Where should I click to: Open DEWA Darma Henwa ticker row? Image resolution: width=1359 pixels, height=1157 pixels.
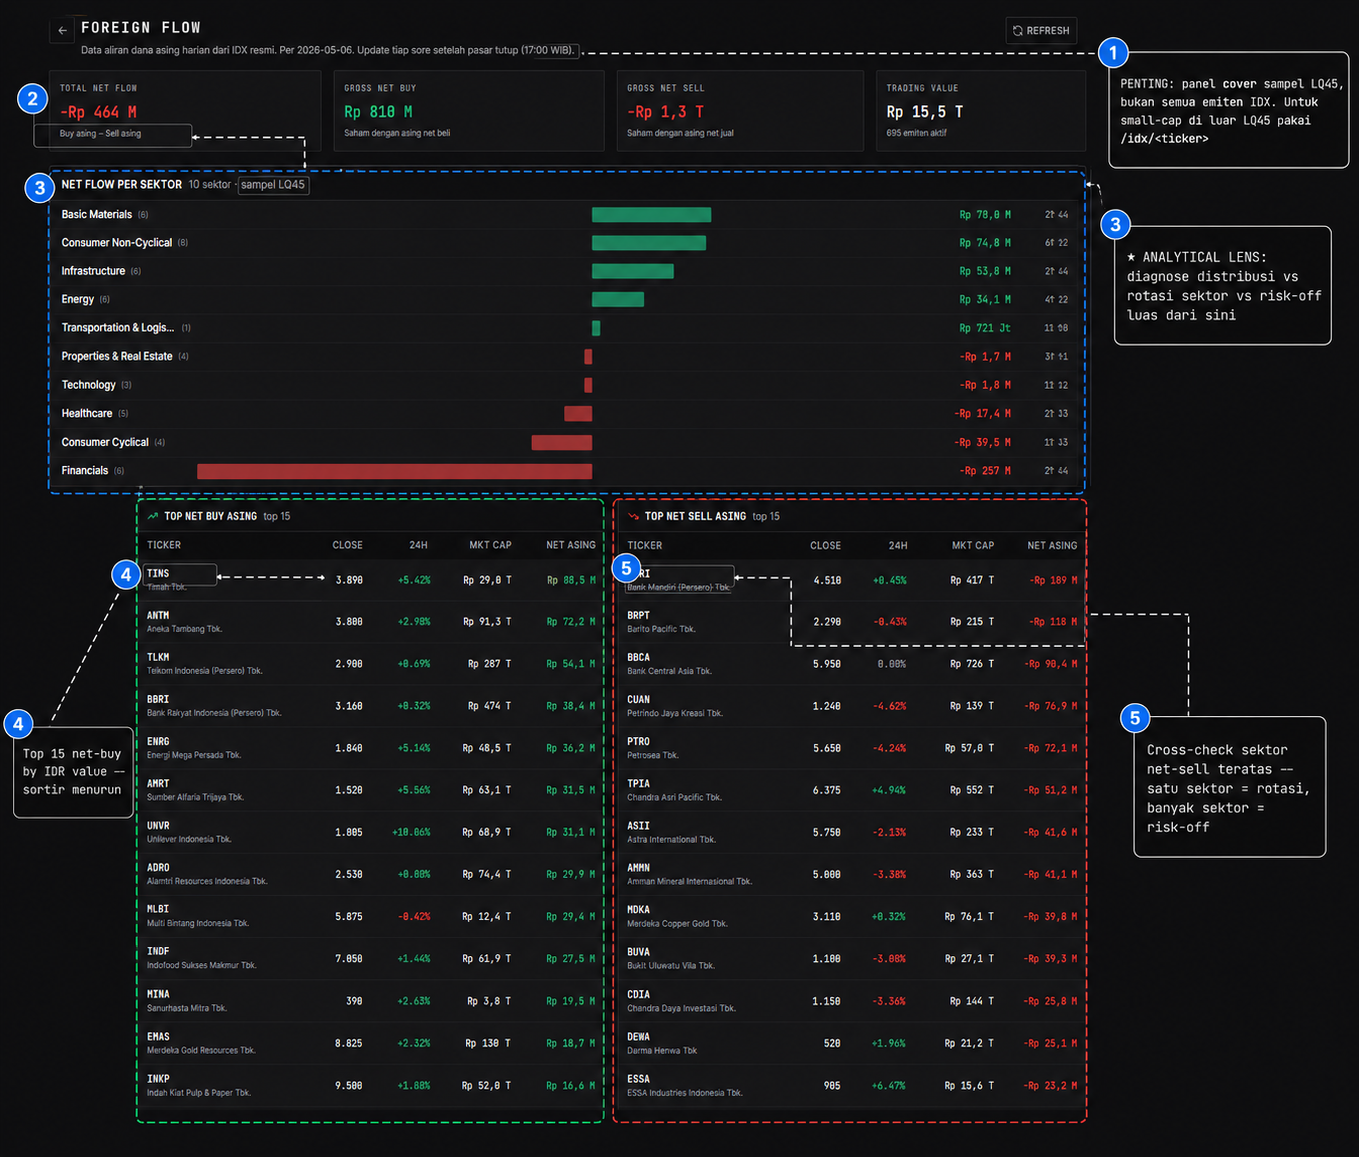pyautogui.click(x=851, y=1043)
